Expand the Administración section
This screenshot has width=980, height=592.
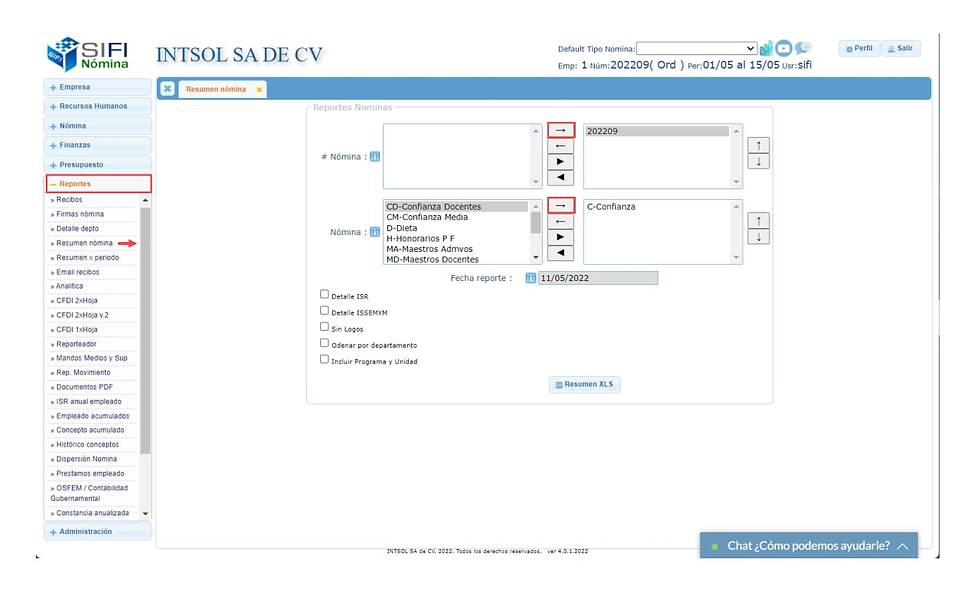tap(98, 531)
